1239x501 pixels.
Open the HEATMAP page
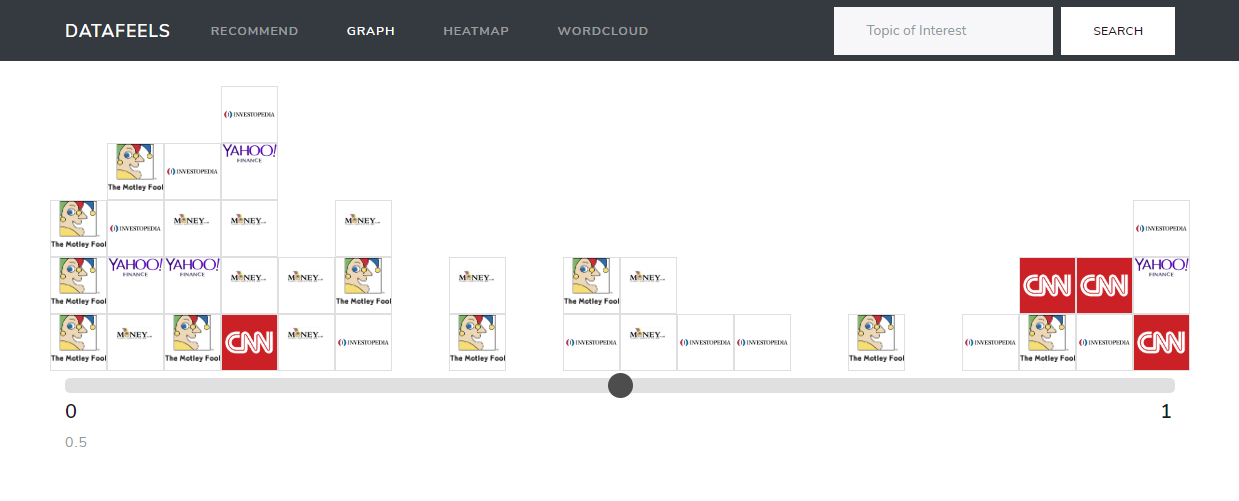476,31
